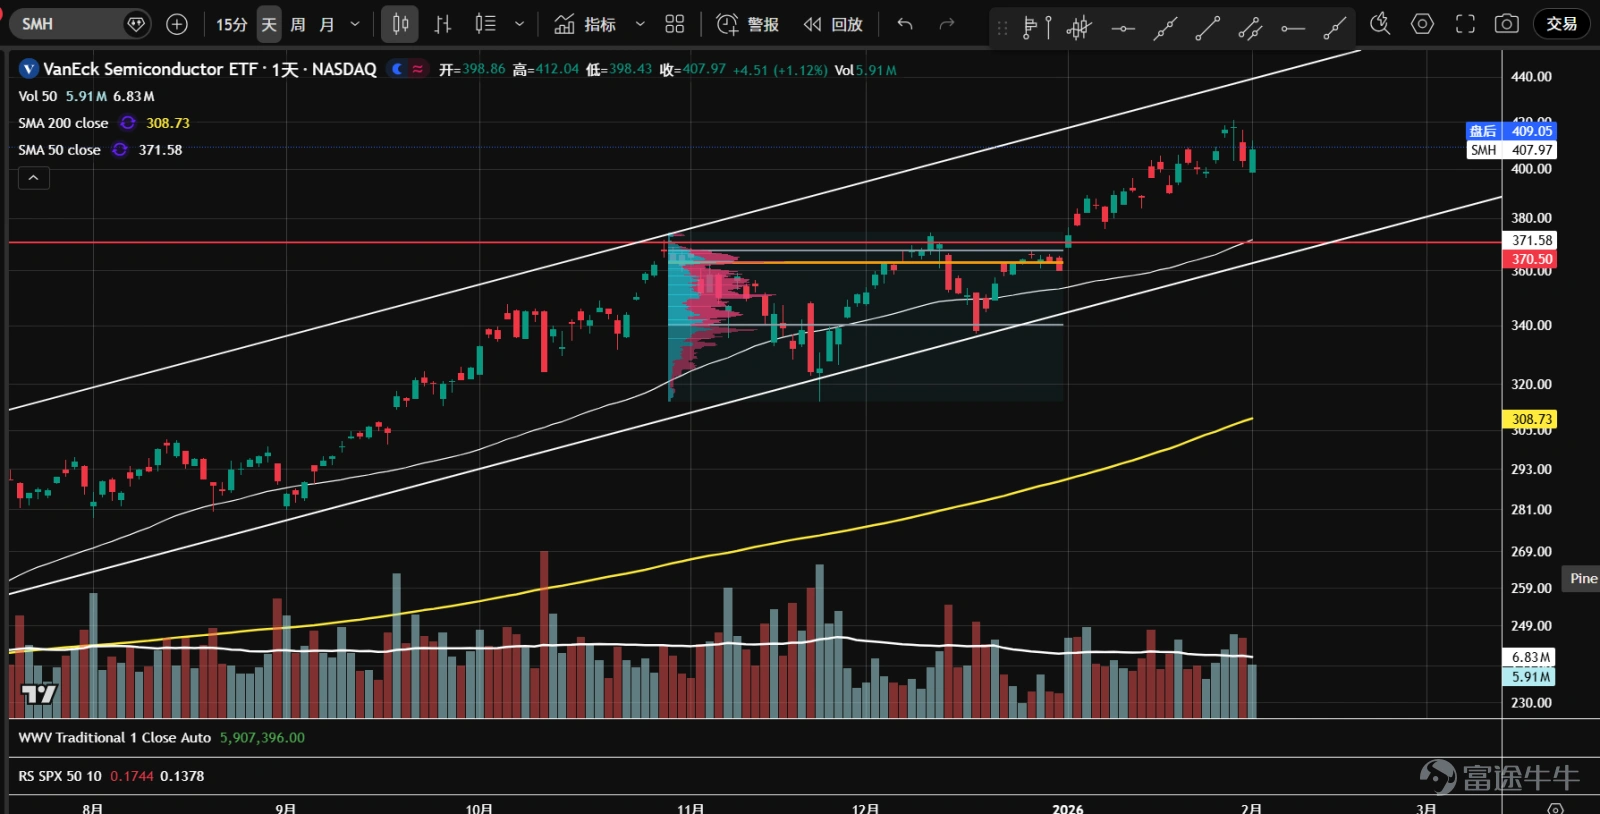Click the pink wavy status indicator

pyautogui.click(x=417, y=69)
